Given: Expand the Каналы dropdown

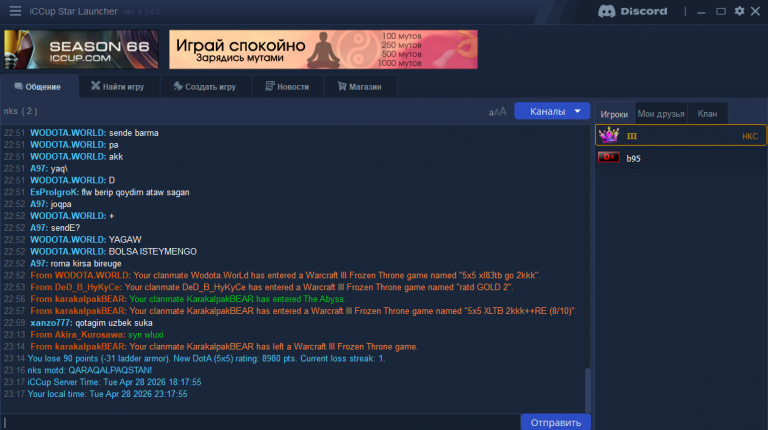Looking at the screenshot, I should click(x=552, y=111).
